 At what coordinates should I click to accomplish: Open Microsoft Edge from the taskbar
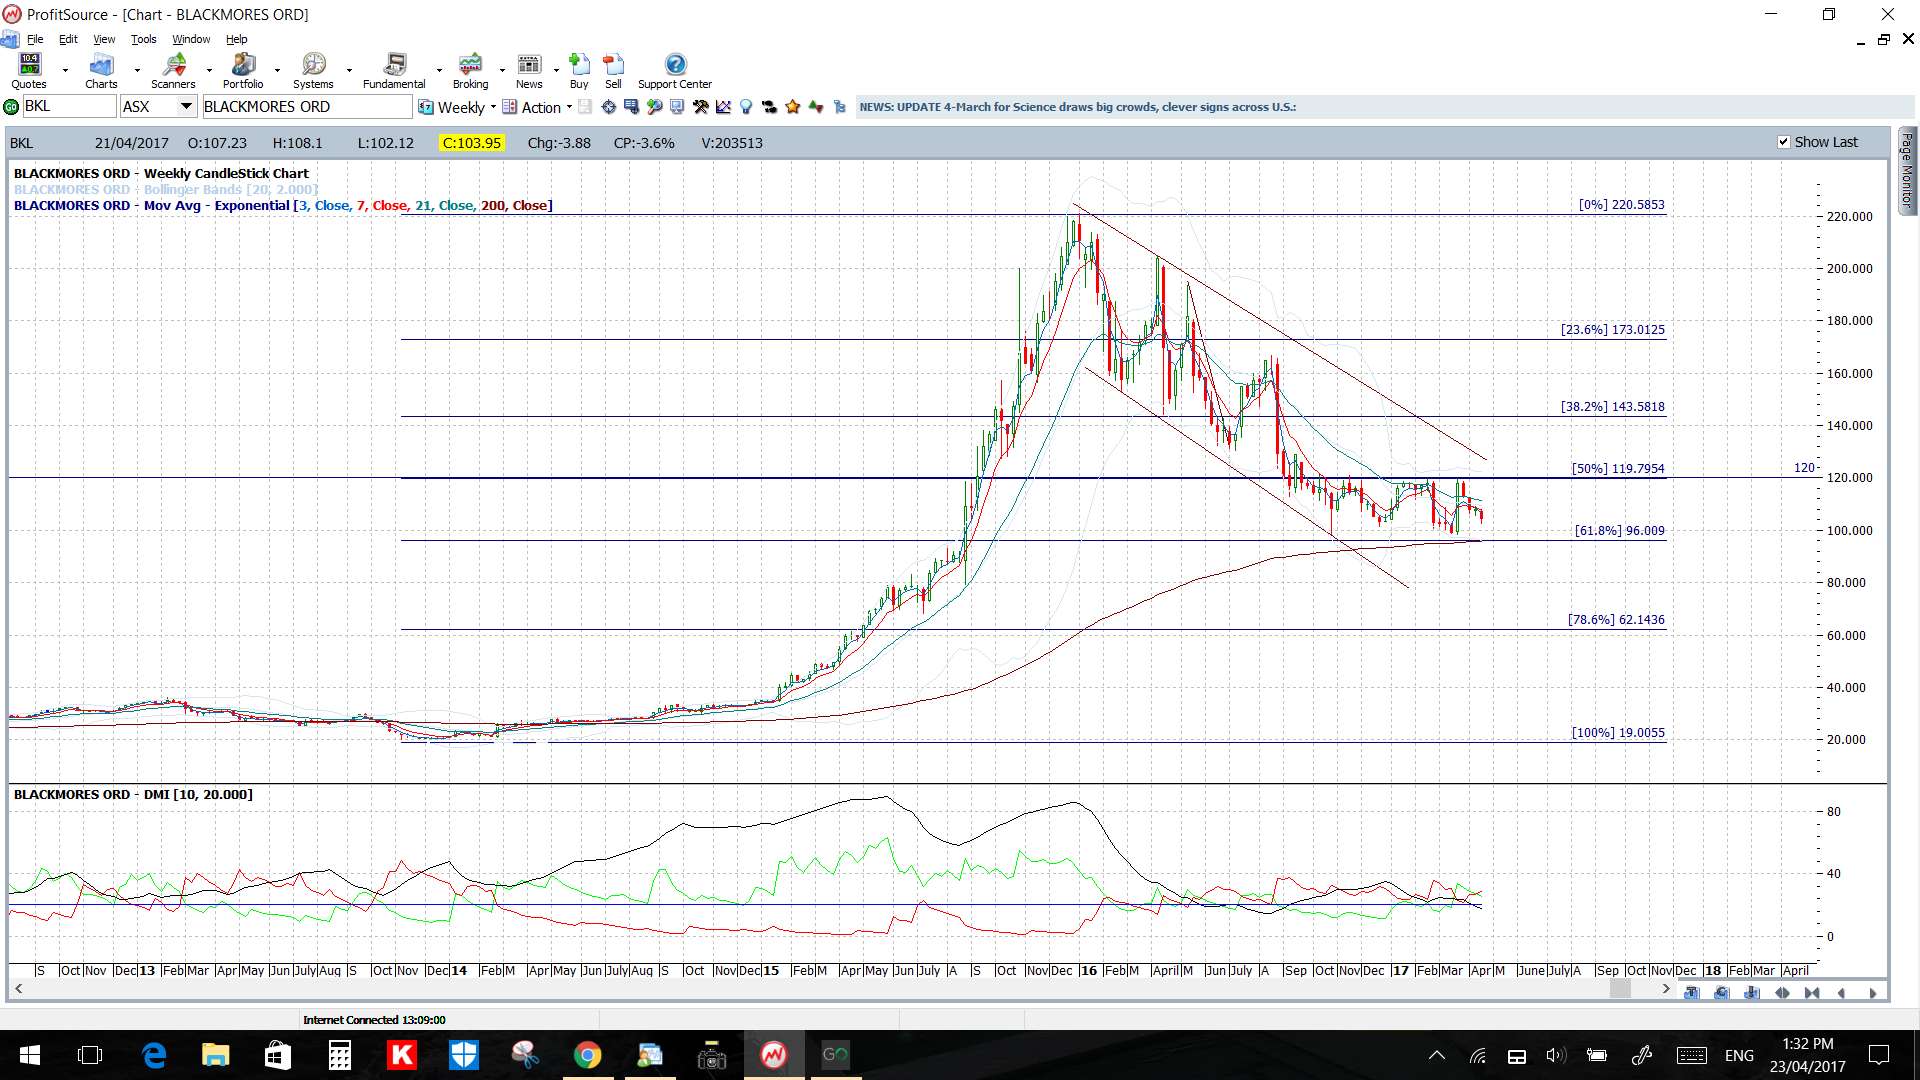(154, 1055)
